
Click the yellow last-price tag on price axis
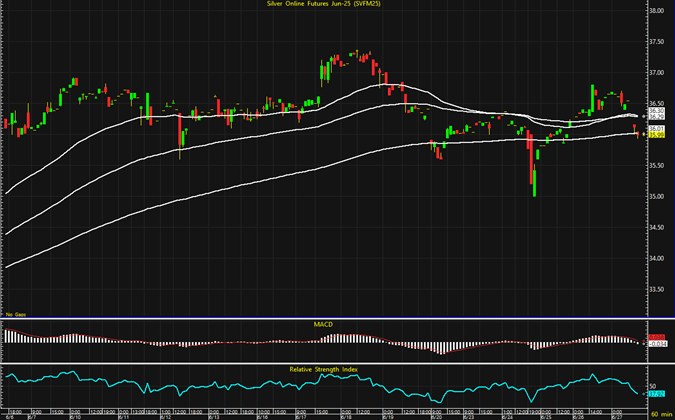(656, 135)
